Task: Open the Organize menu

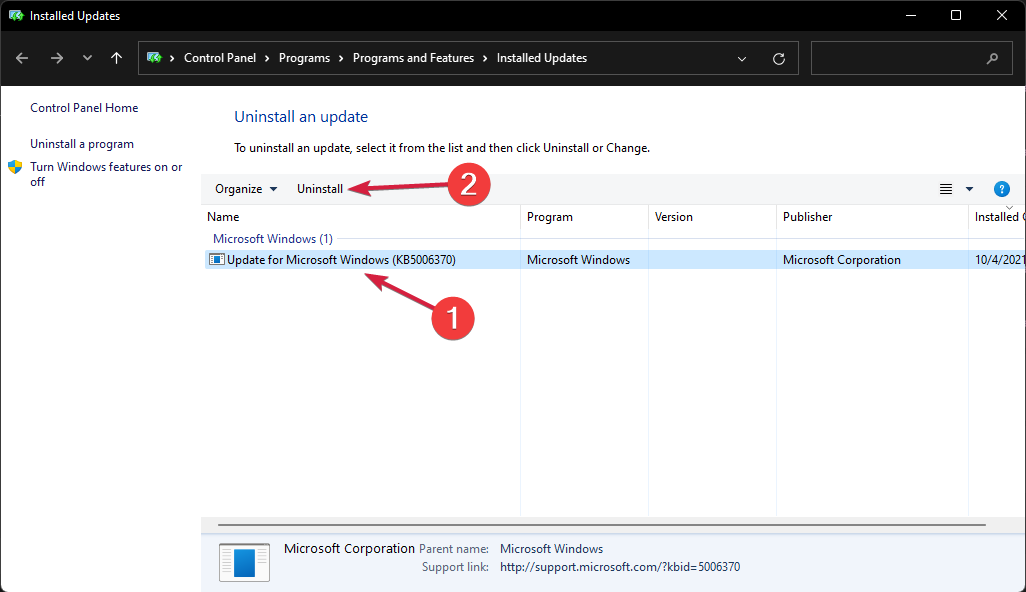Action: (x=246, y=189)
